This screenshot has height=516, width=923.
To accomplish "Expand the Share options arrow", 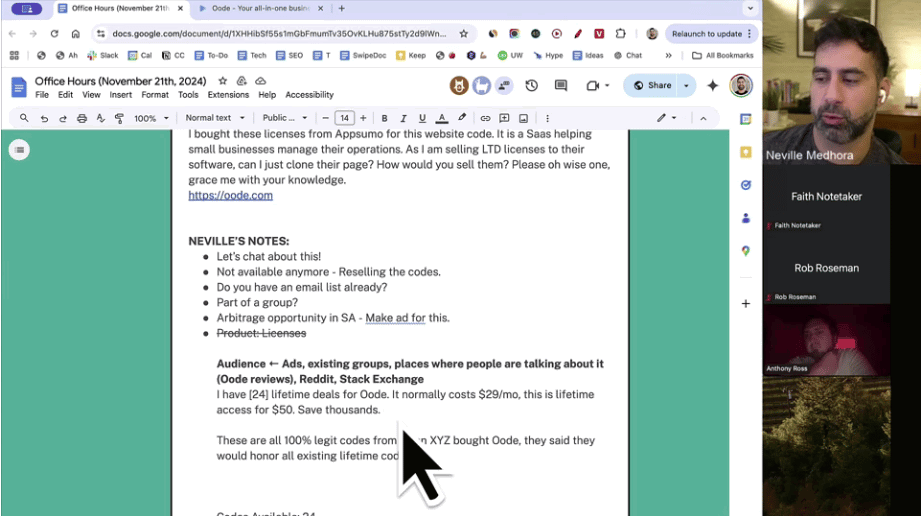I will pos(686,85).
